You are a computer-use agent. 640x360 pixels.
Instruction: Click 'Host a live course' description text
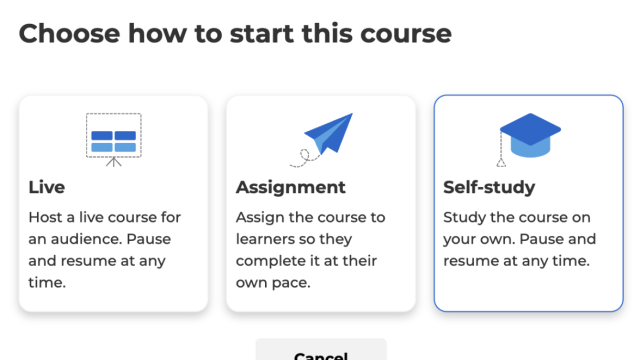(104, 250)
